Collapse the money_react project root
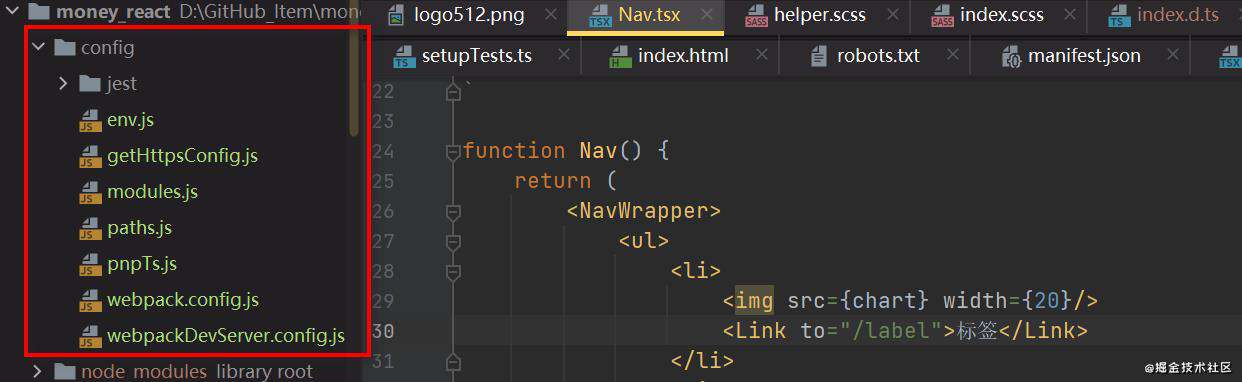The image size is (1242, 382). tap(11, 12)
